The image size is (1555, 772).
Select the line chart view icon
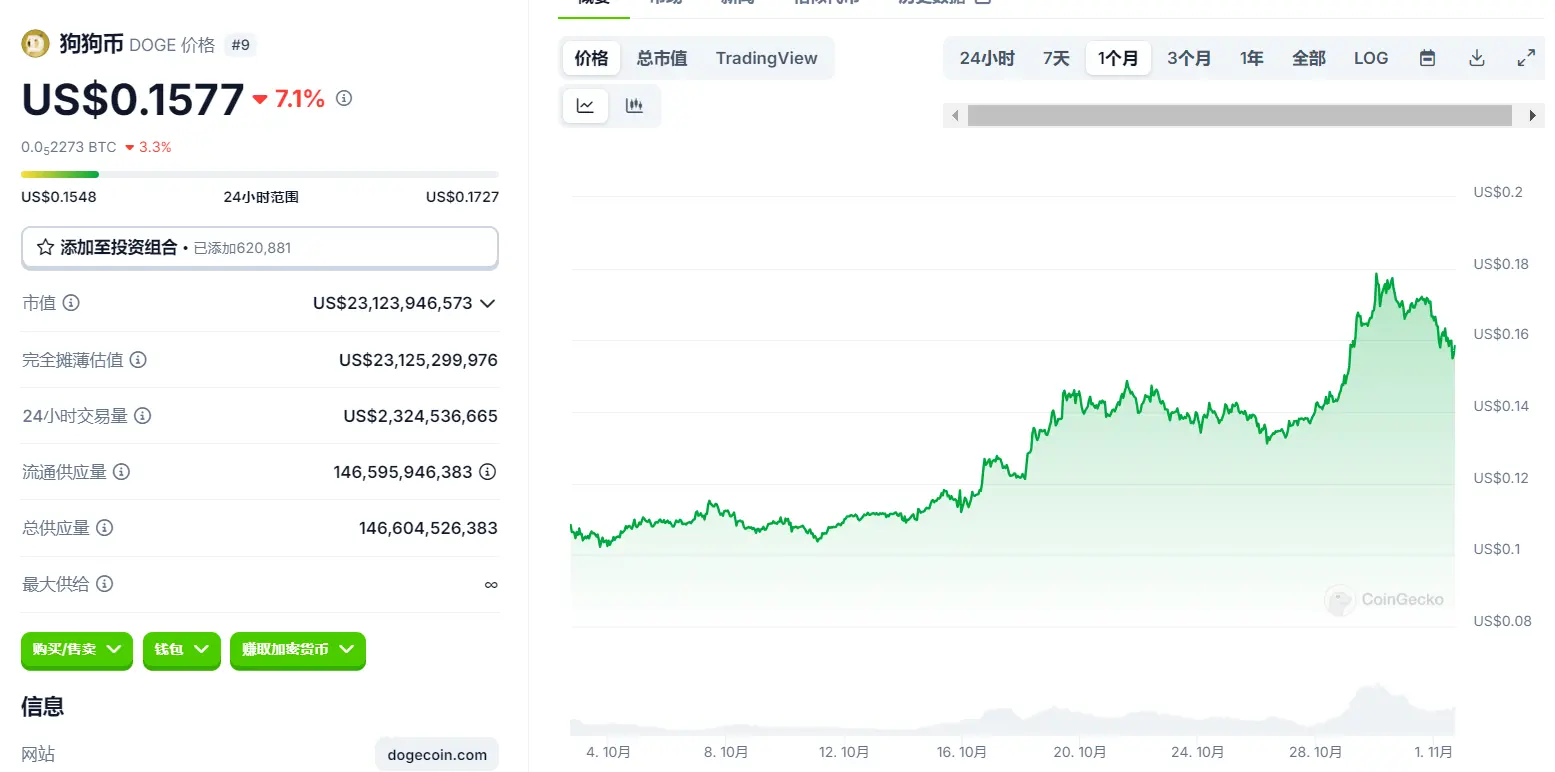click(586, 106)
